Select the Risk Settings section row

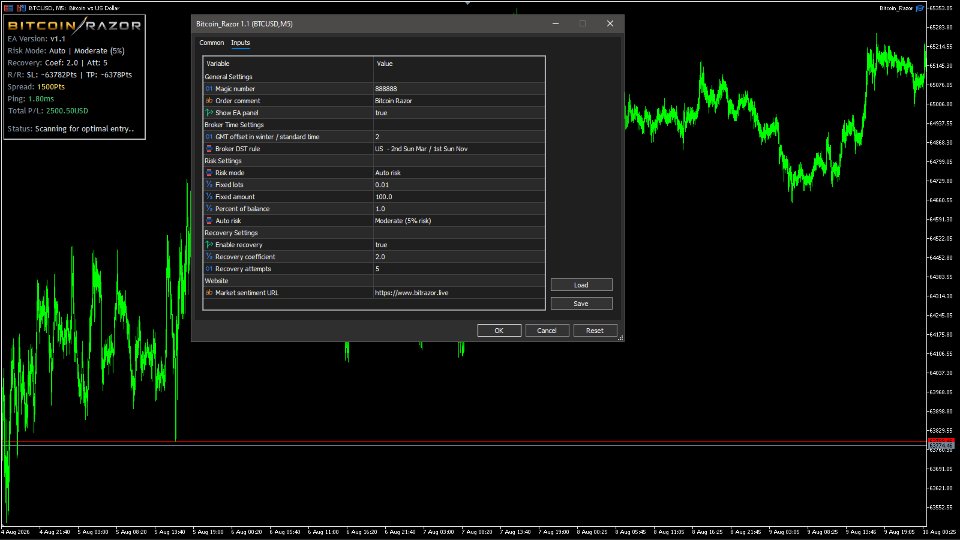(373, 160)
